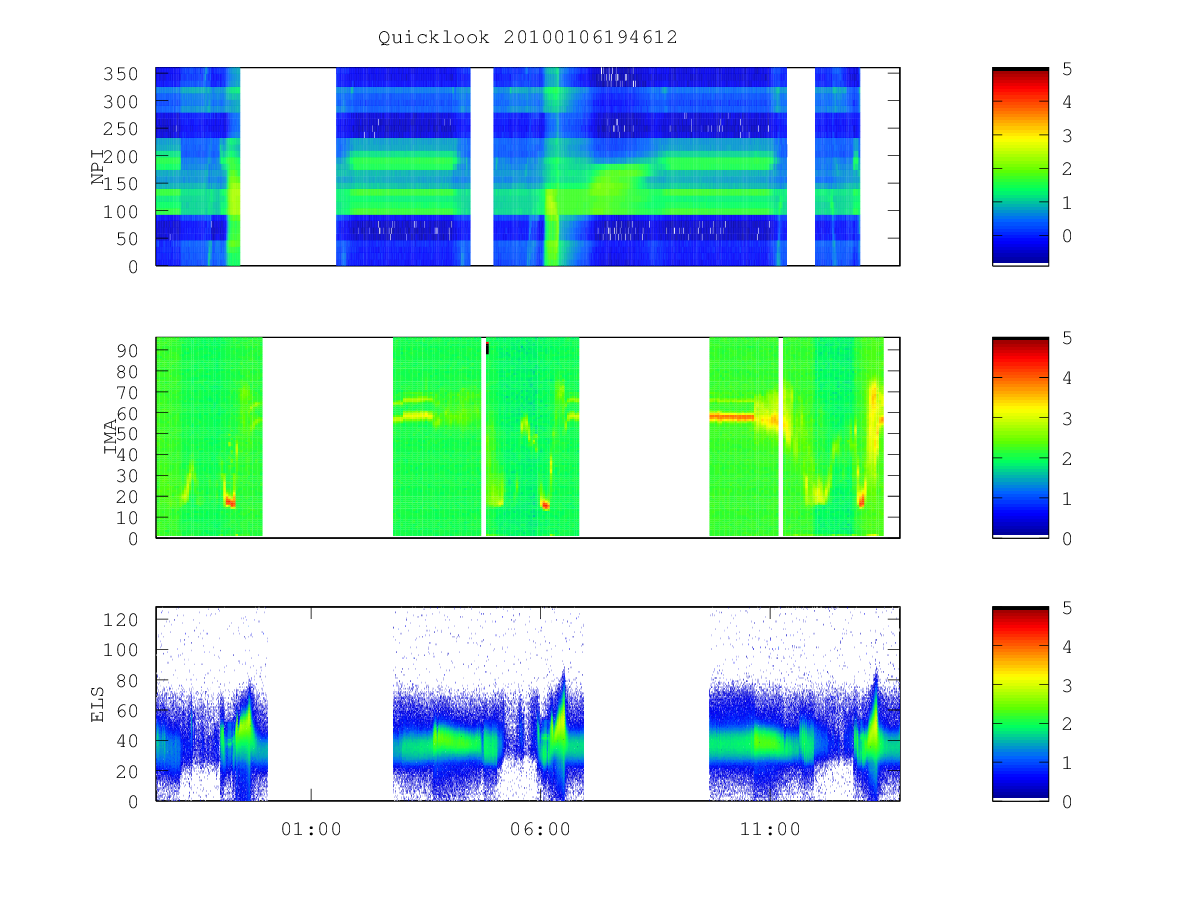Click the 80 tick on IMA axis
1200x900 pixels.
(x=129, y=371)
